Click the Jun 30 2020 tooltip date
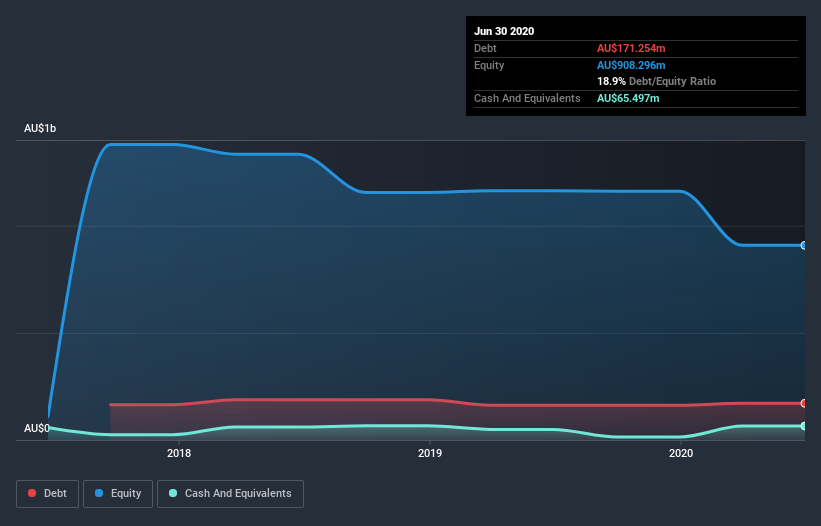The image size is (821, 526). click(504, 31)
